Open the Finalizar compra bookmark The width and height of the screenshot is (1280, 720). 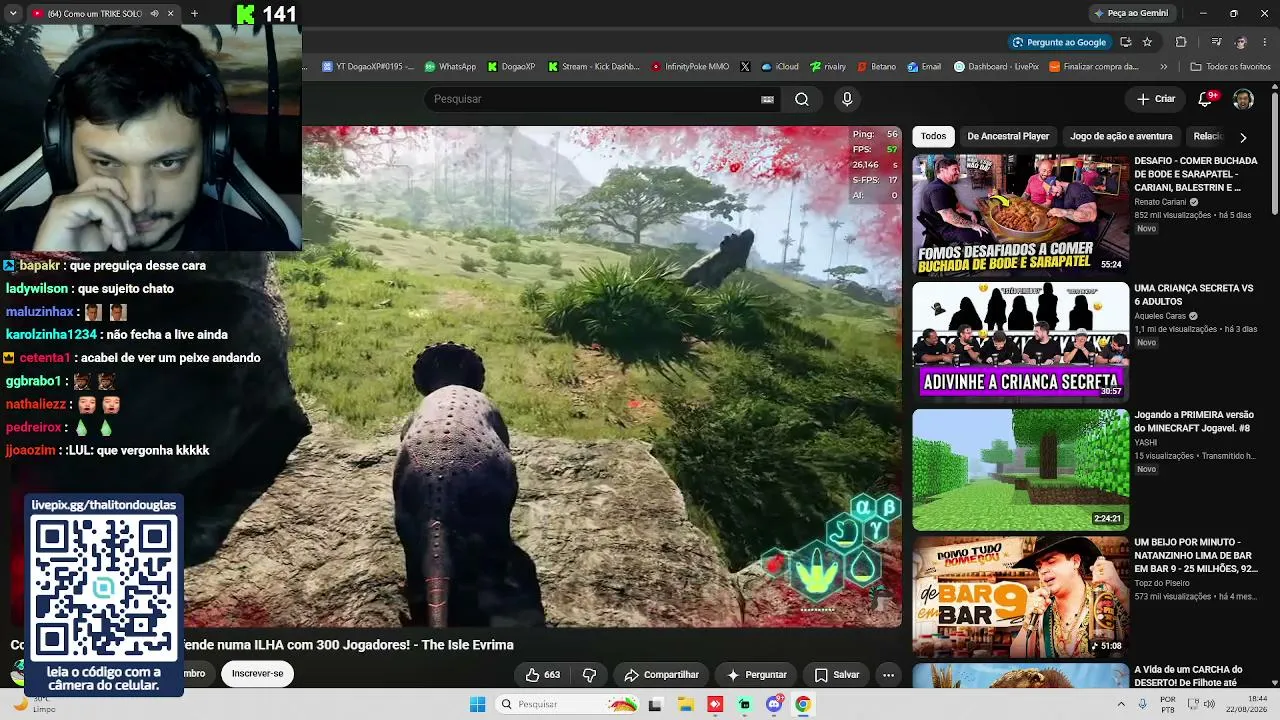tap(1094, 67)
